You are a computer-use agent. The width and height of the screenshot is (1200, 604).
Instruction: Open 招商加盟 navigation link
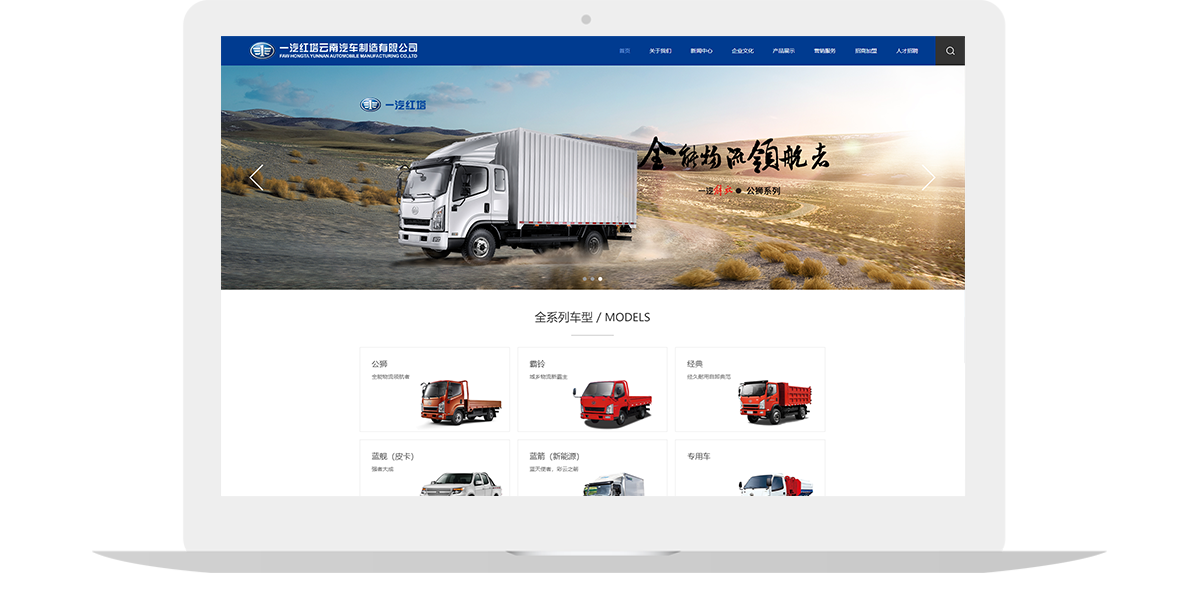click(x=866, y=50)
